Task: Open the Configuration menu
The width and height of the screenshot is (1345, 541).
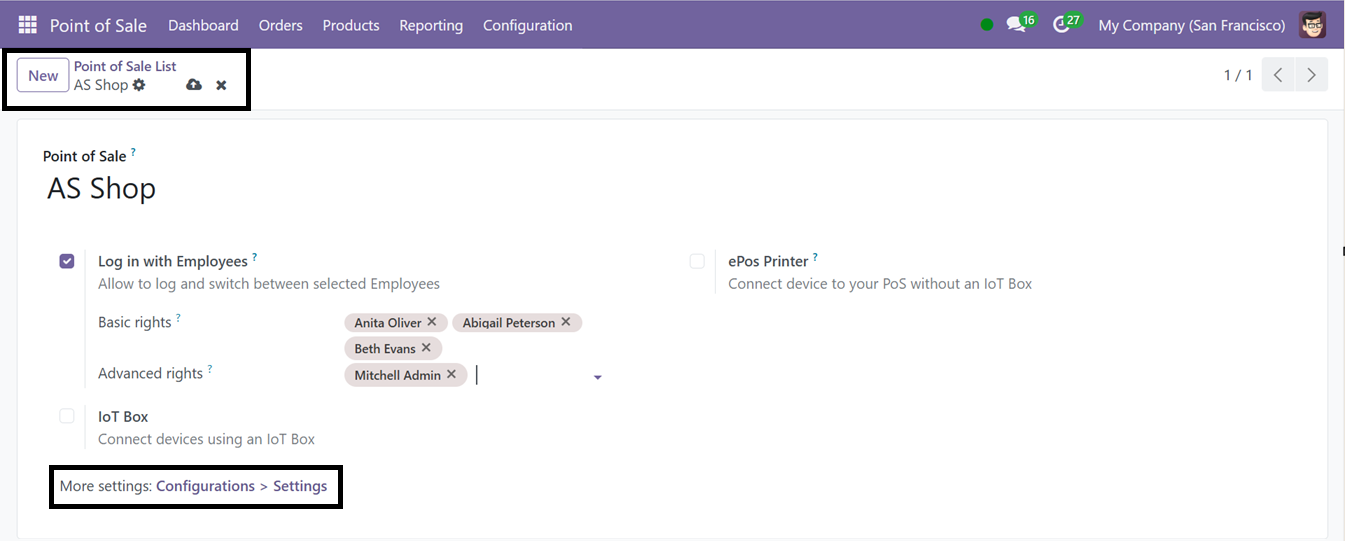Action: click(x=528, y=25)
